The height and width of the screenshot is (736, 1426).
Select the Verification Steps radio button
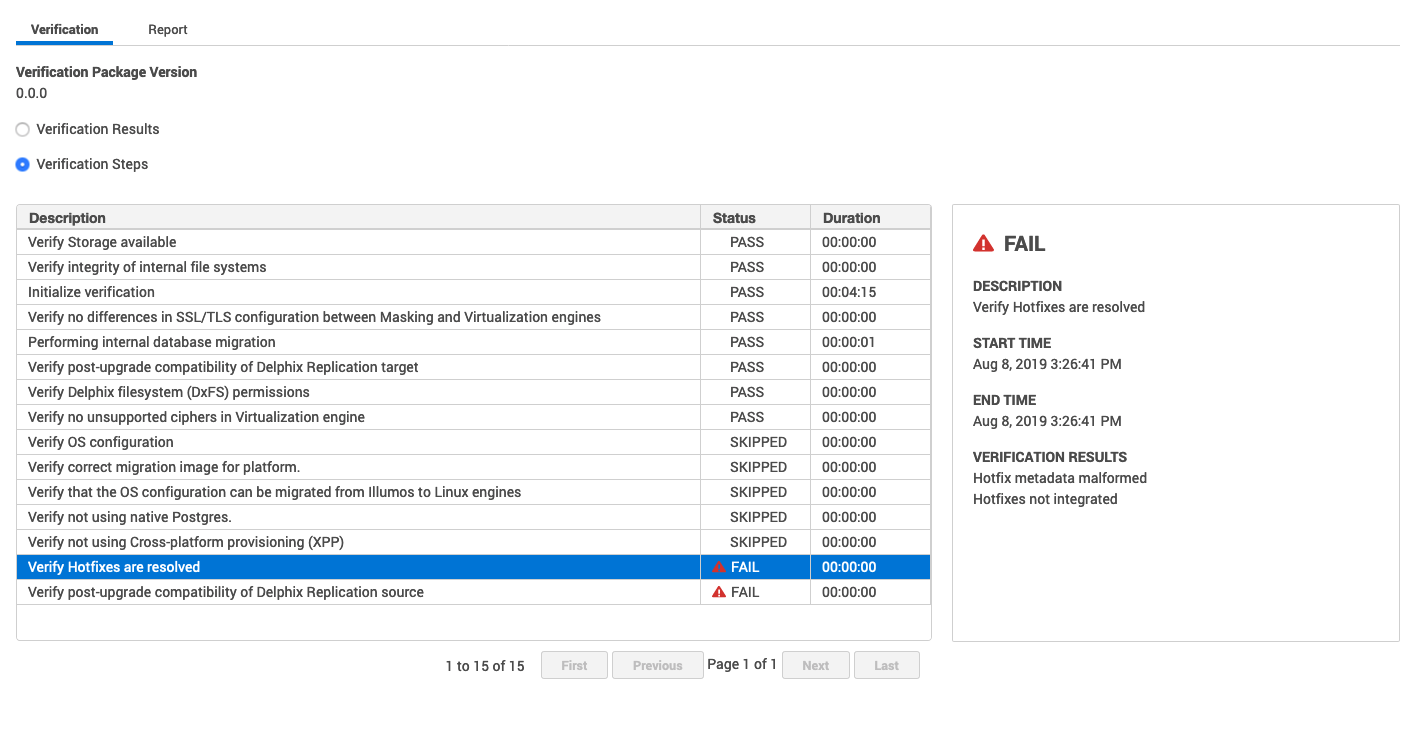point(23,164)
